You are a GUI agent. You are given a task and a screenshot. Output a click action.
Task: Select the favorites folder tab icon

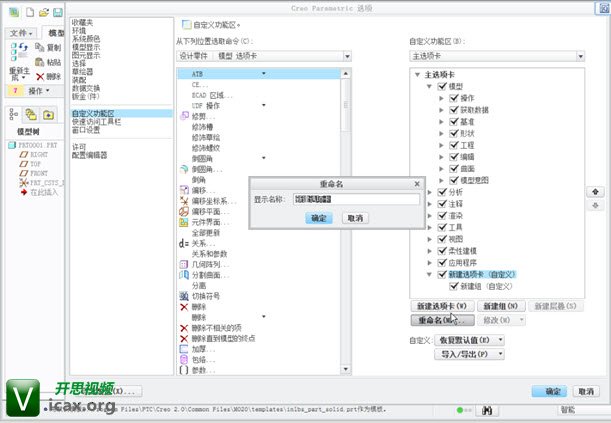pos(48,115)
